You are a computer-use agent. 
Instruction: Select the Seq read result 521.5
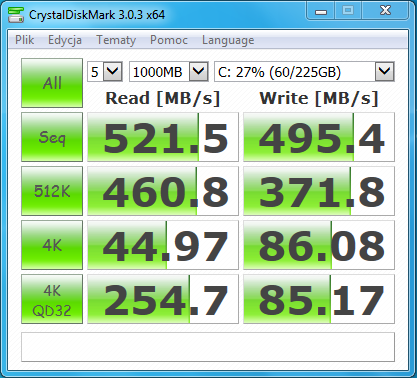point(163,137)
